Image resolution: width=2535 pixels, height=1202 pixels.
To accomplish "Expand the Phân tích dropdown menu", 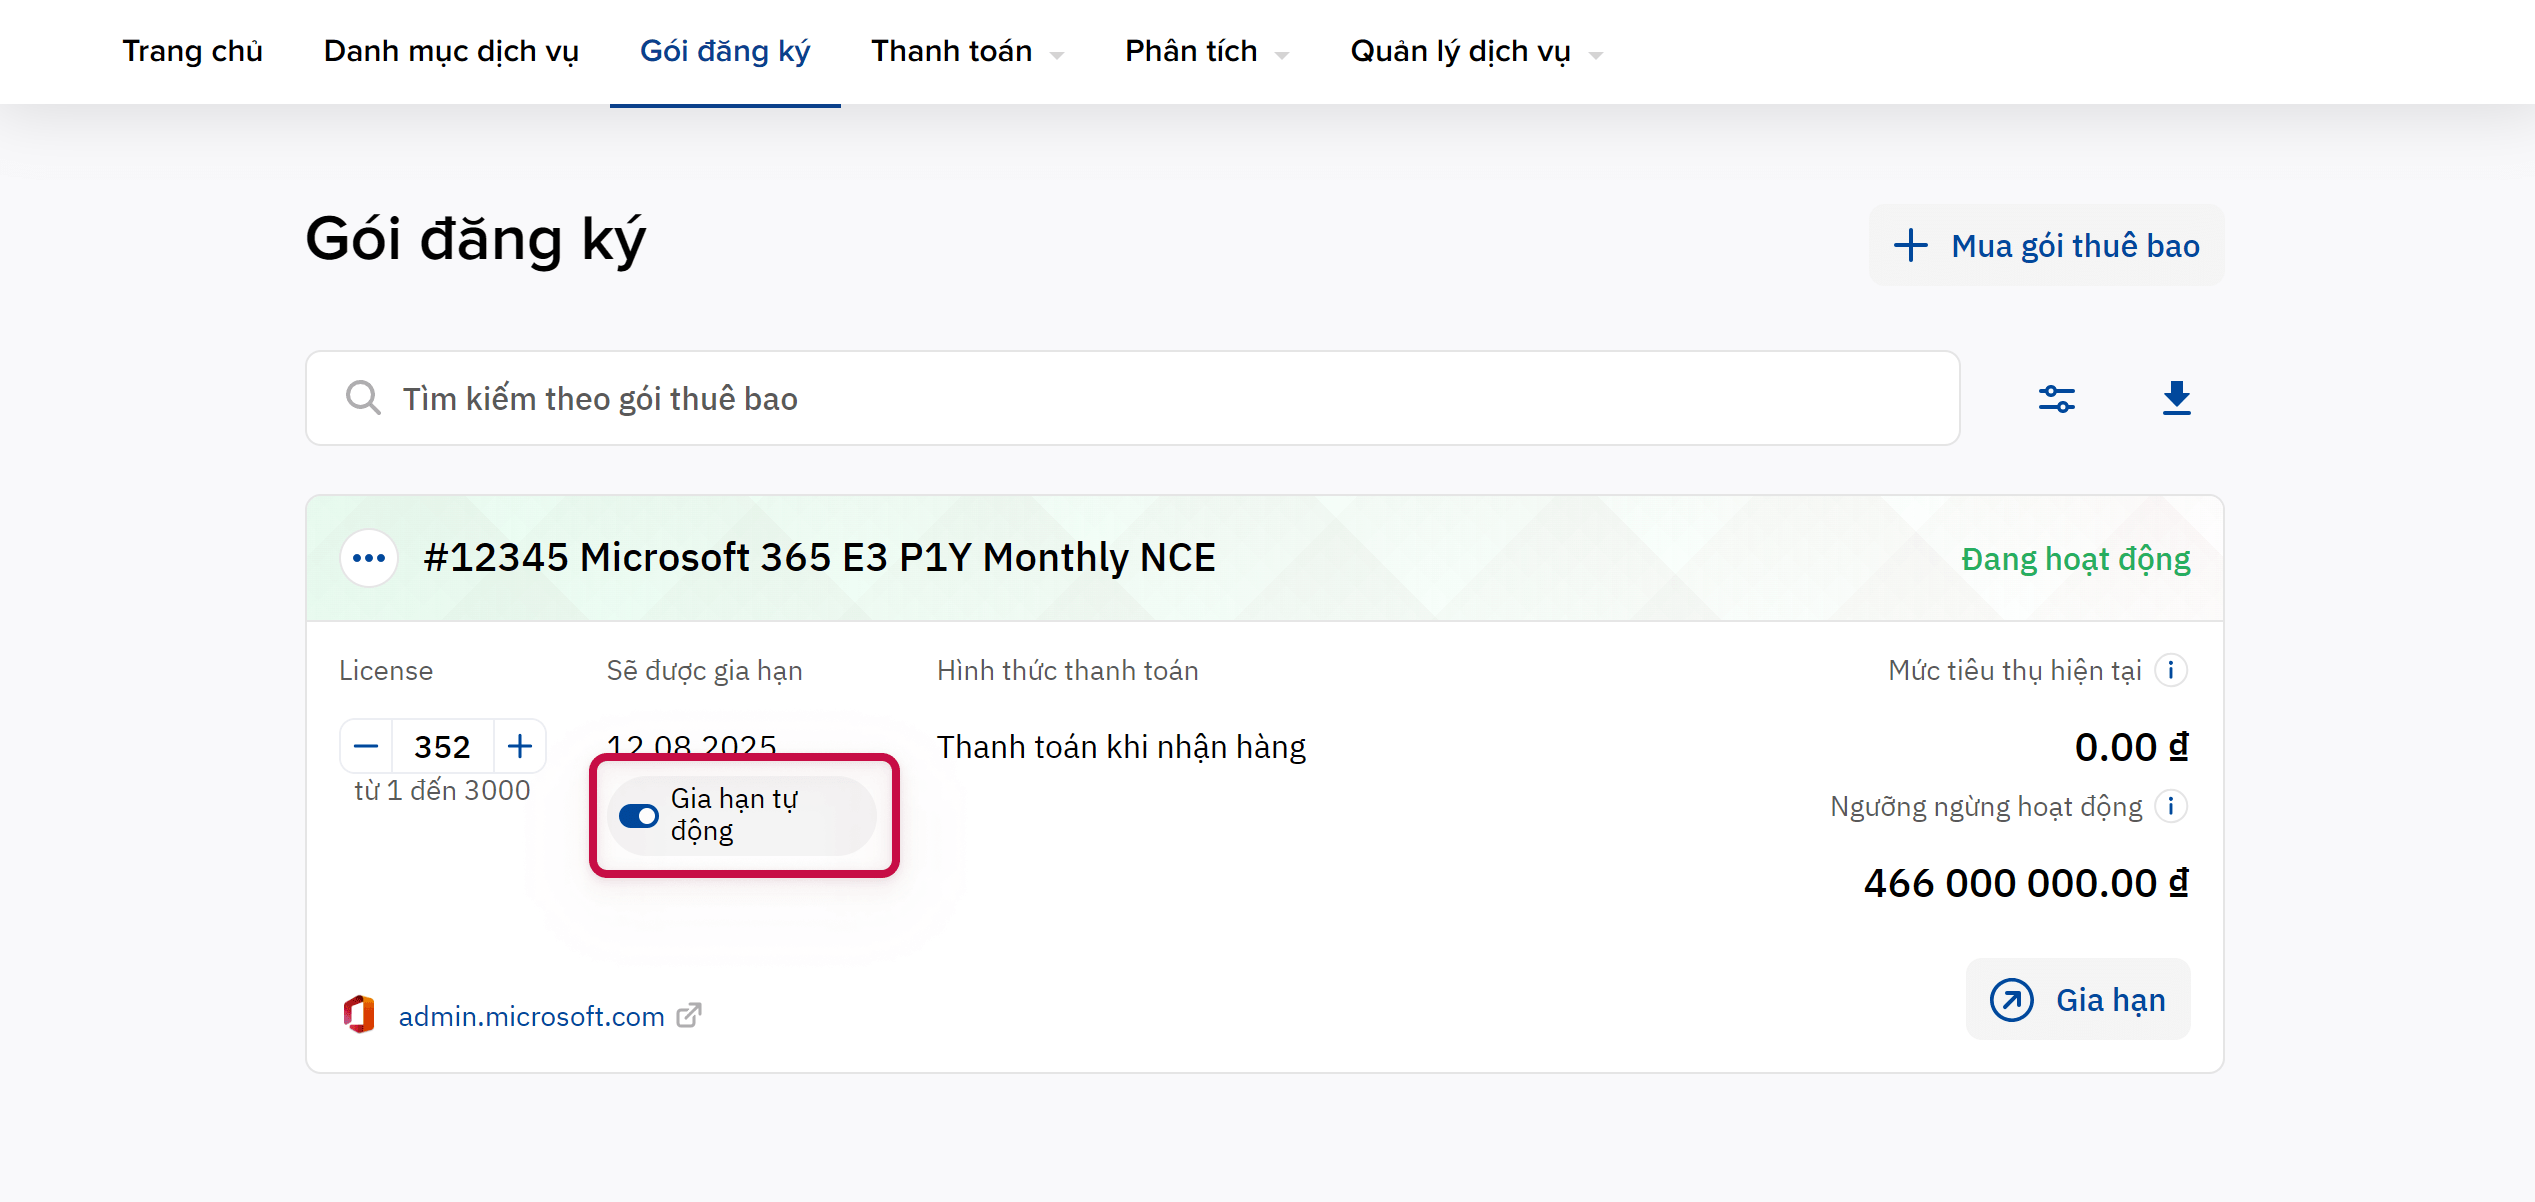I will pyautogui.click(x=1206, y=52).
